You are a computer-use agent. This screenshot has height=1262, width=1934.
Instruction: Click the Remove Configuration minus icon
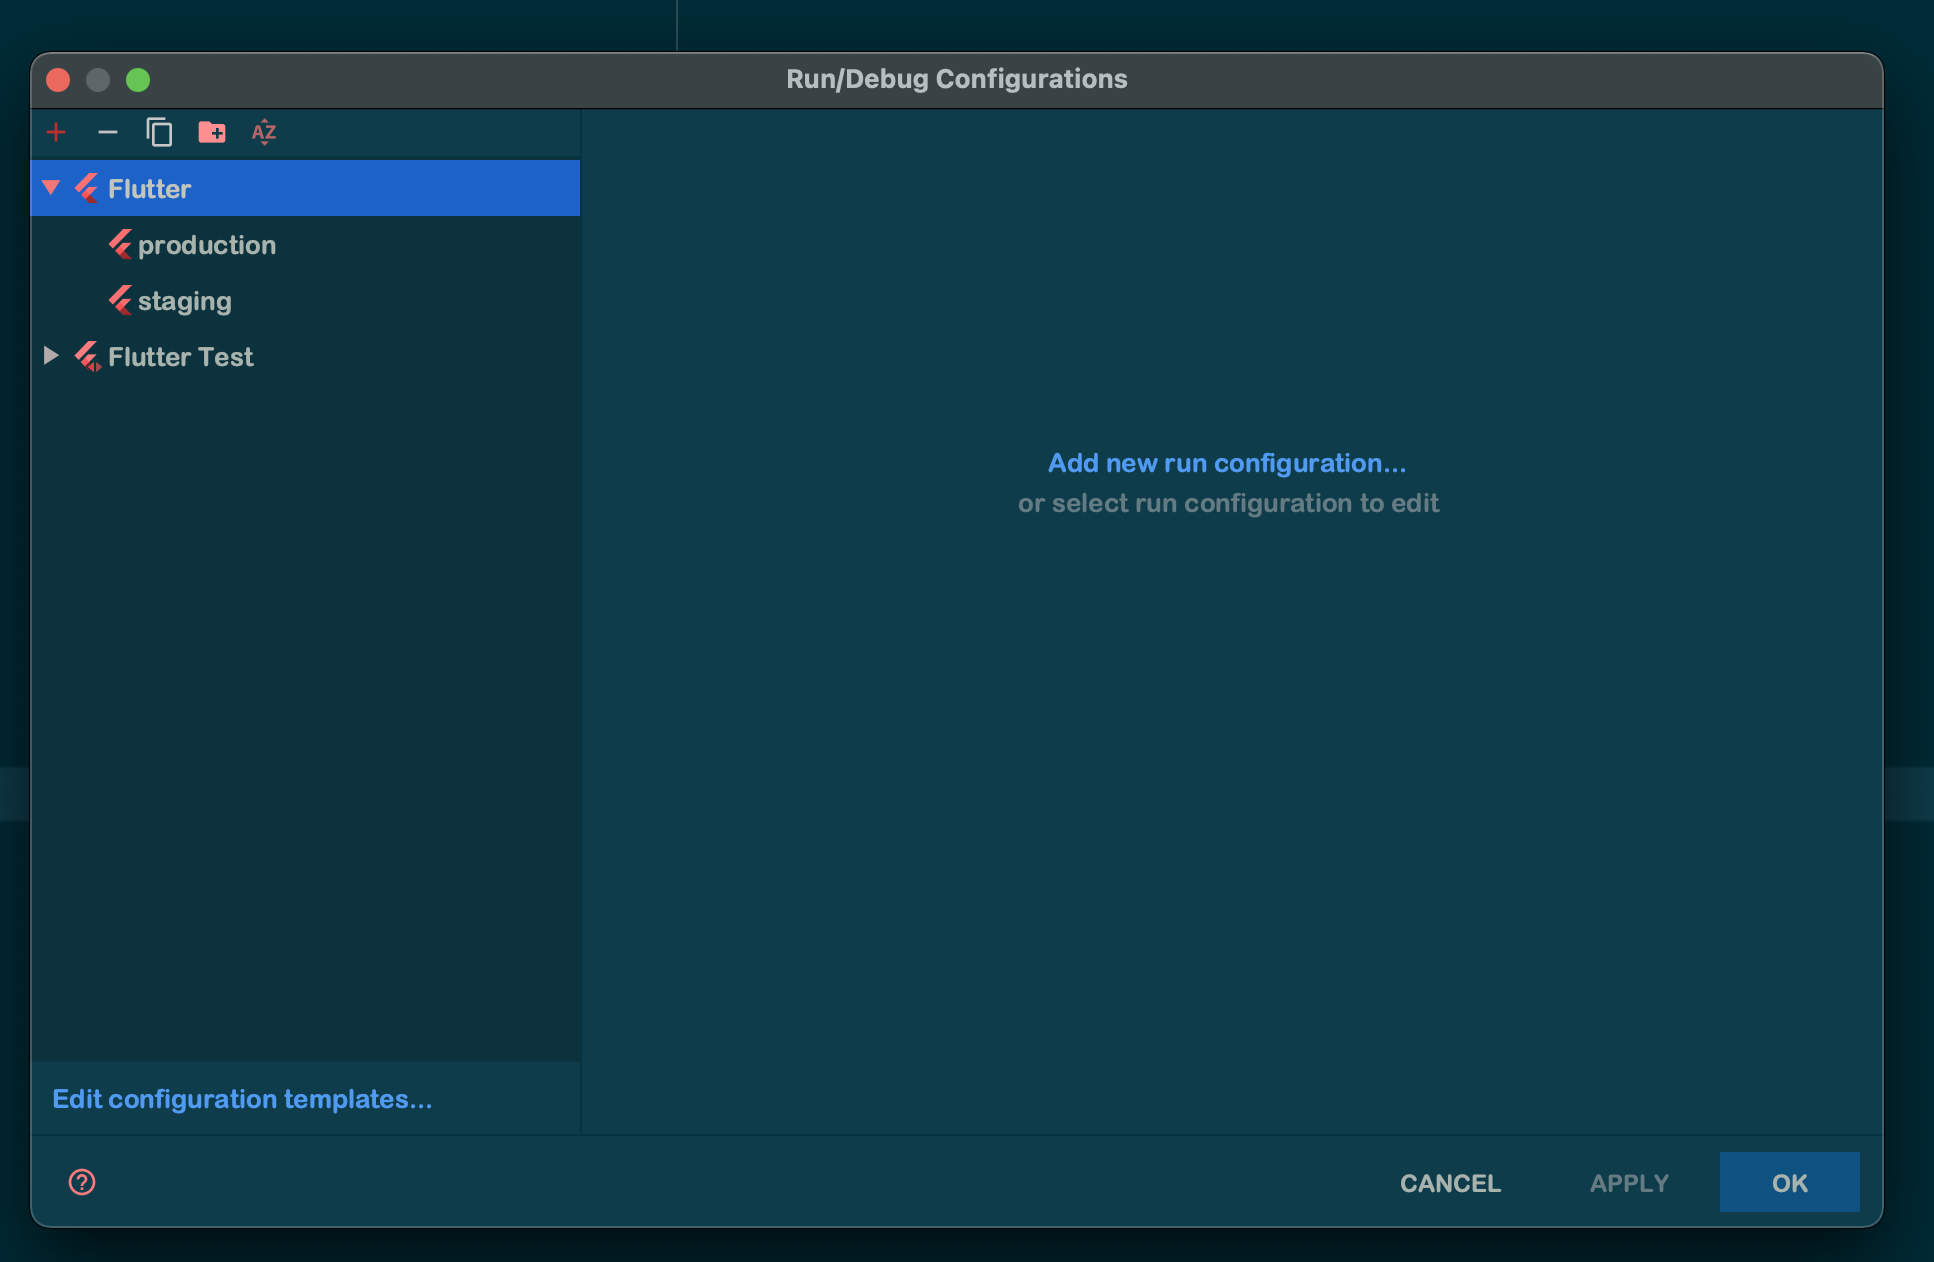click(x=108, y=132)
